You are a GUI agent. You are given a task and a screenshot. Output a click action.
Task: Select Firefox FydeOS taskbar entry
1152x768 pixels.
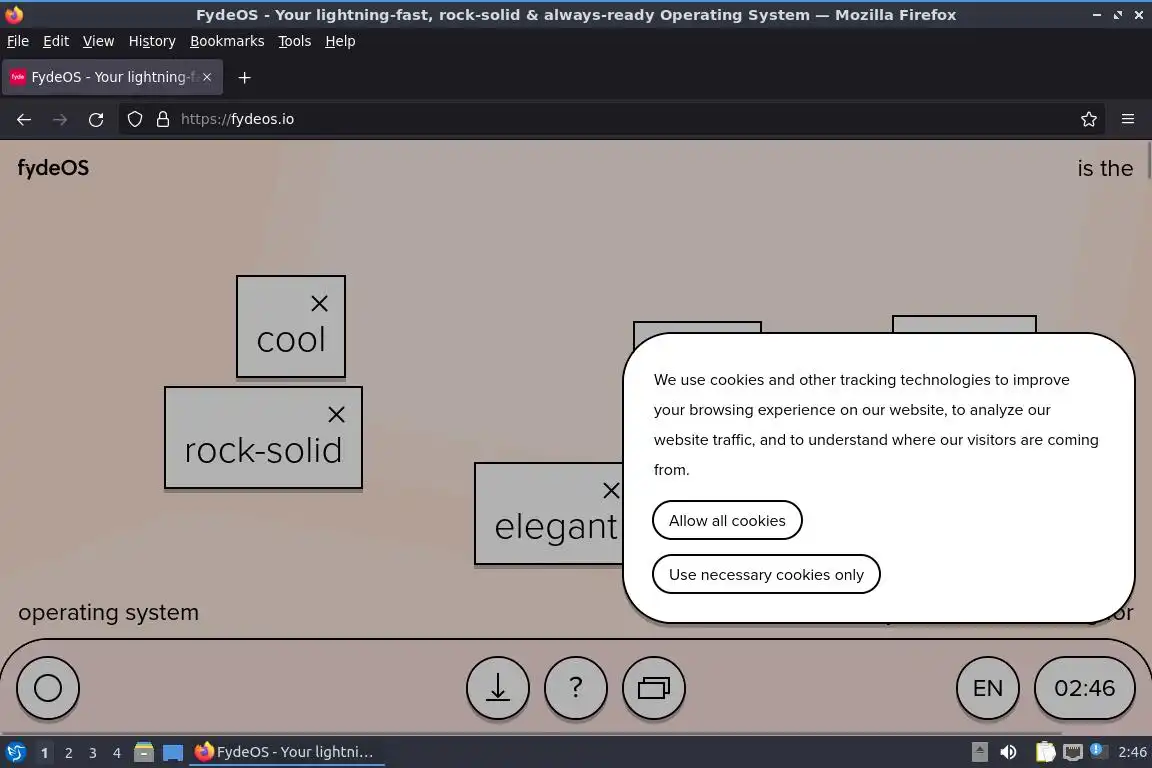coord(287,752)
